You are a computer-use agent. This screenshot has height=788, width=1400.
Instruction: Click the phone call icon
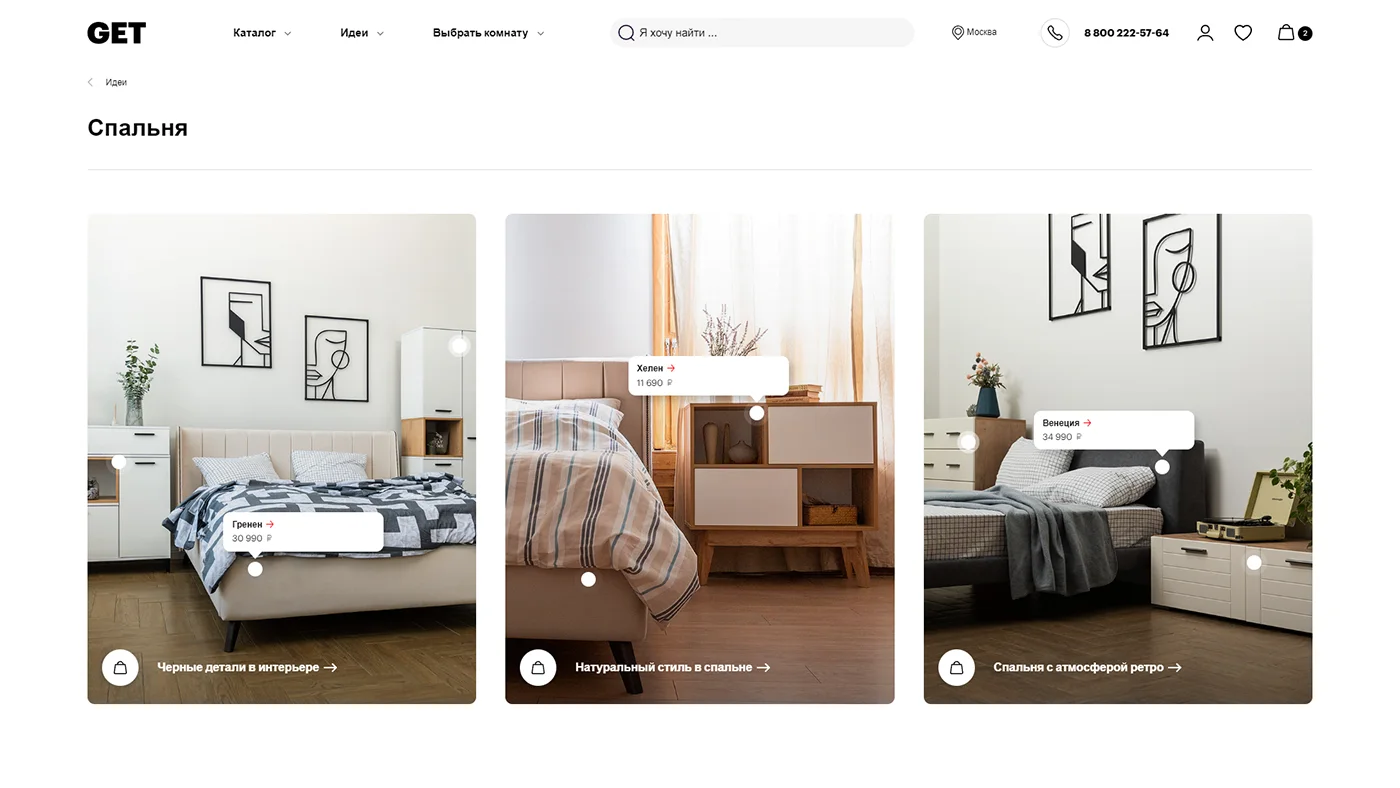1055,33
